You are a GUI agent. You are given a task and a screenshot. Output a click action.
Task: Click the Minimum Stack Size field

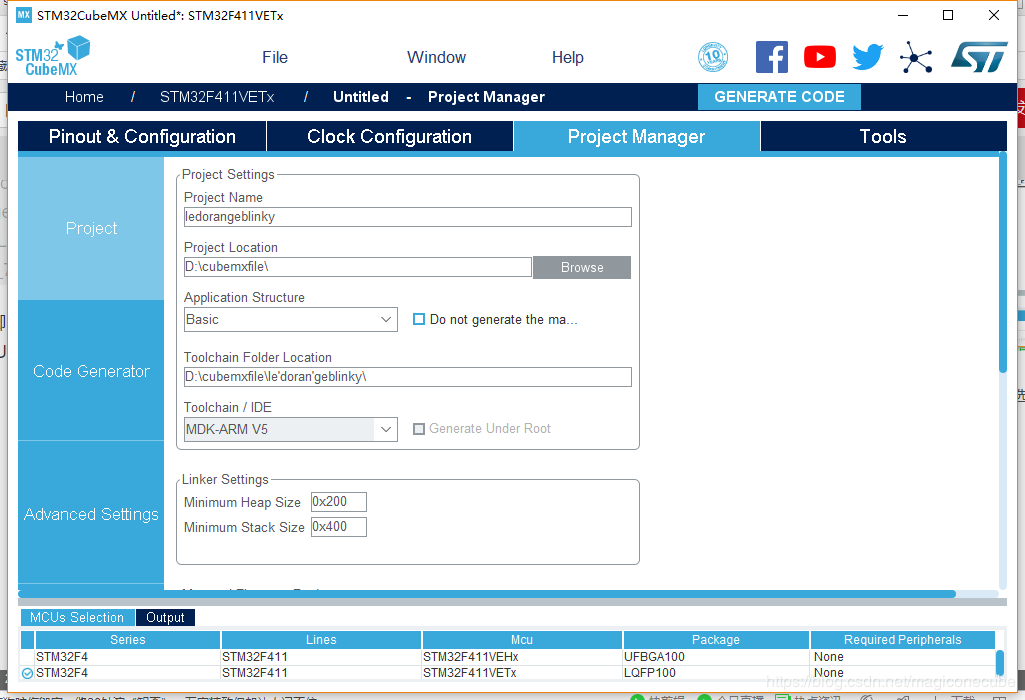339,527
